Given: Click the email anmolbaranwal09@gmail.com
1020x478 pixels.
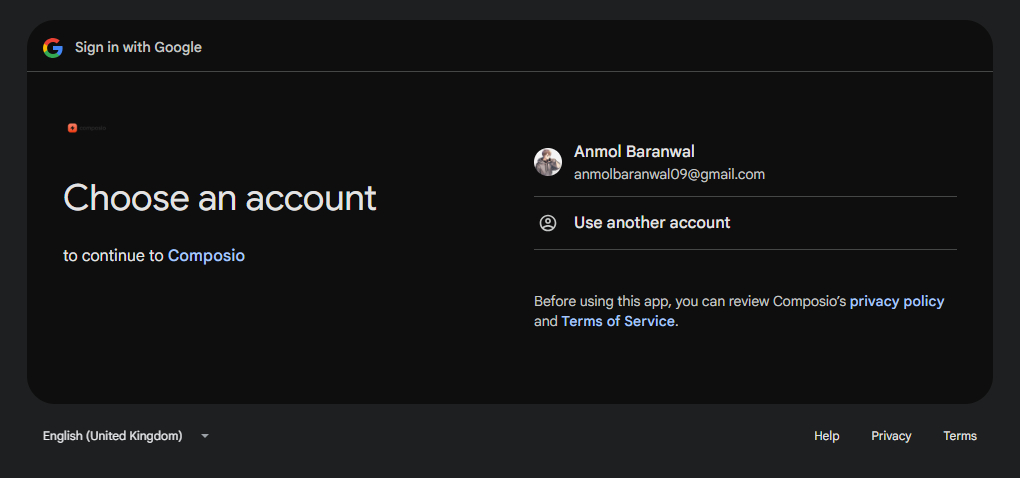Looking at the screenshot, I should click(669, 174).
